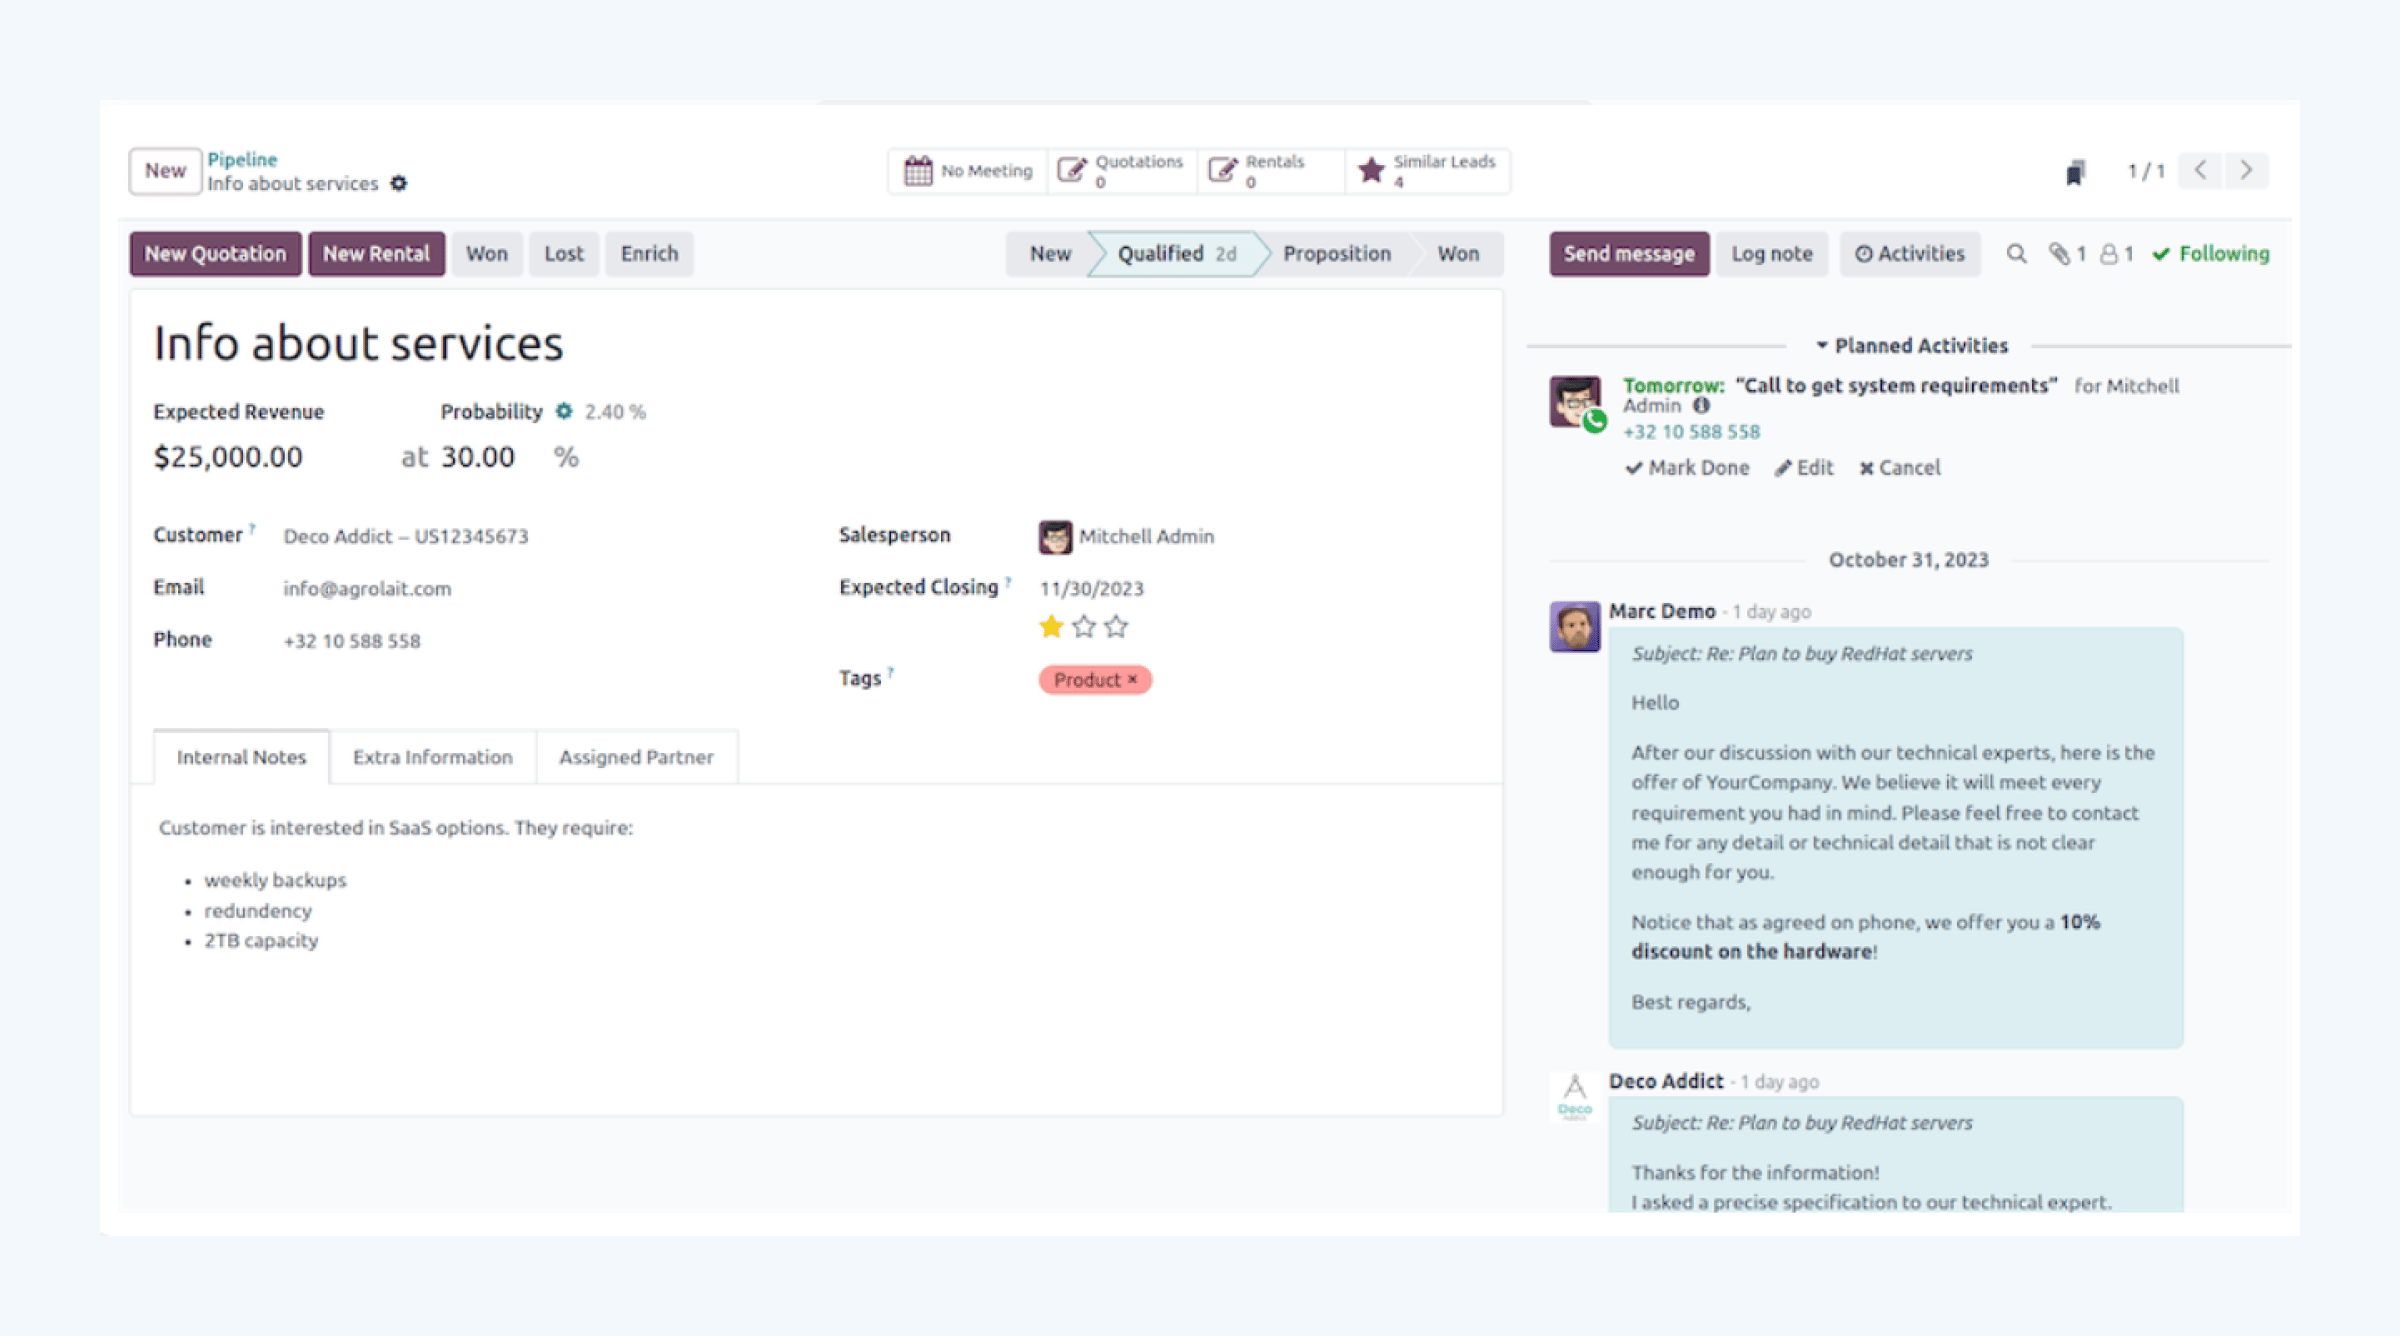Image resolution: width=2400 pixels, height=1336 pixels.
Task: Open the Salesperson field Mitchell Admin
Action: (x=1146, y=537)
